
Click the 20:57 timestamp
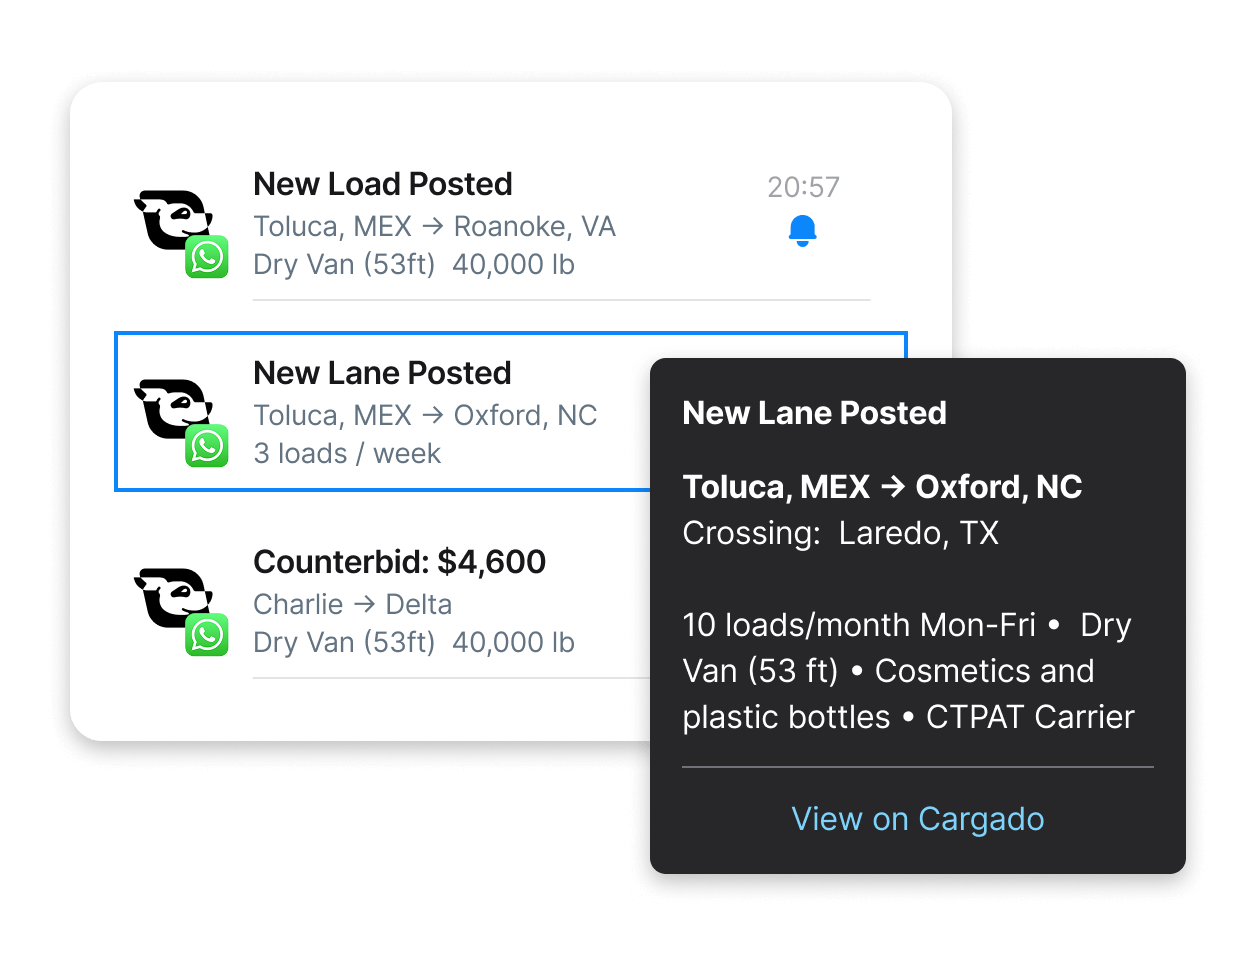pos(803,187)
